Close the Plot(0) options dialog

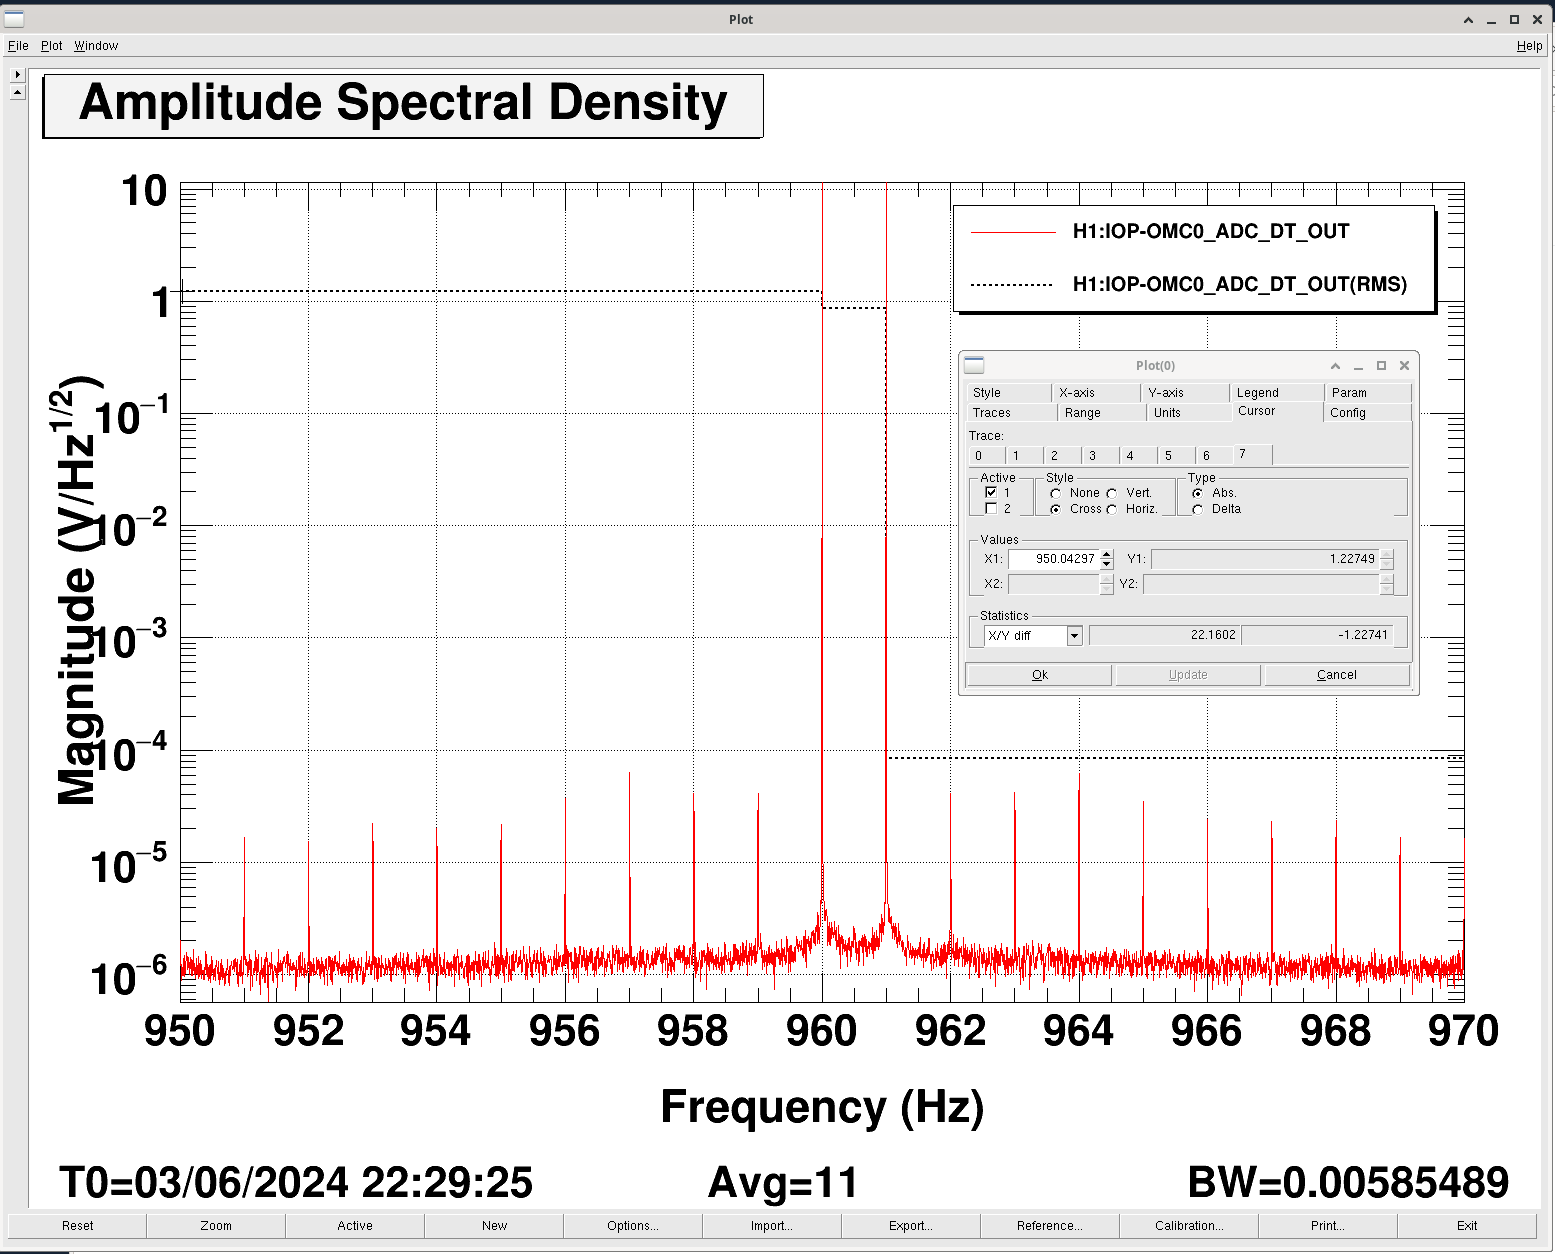[1404, 366]
